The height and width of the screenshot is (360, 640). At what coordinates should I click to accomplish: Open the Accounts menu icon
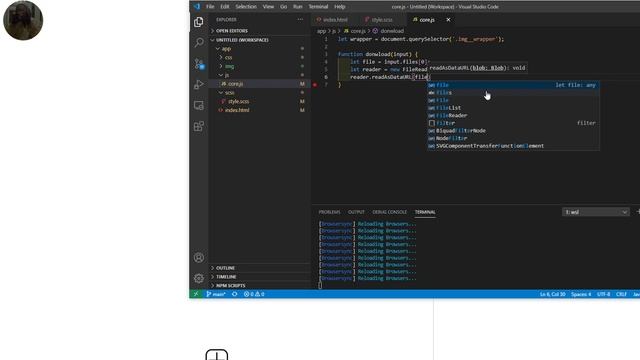click(x=199, y=258)
